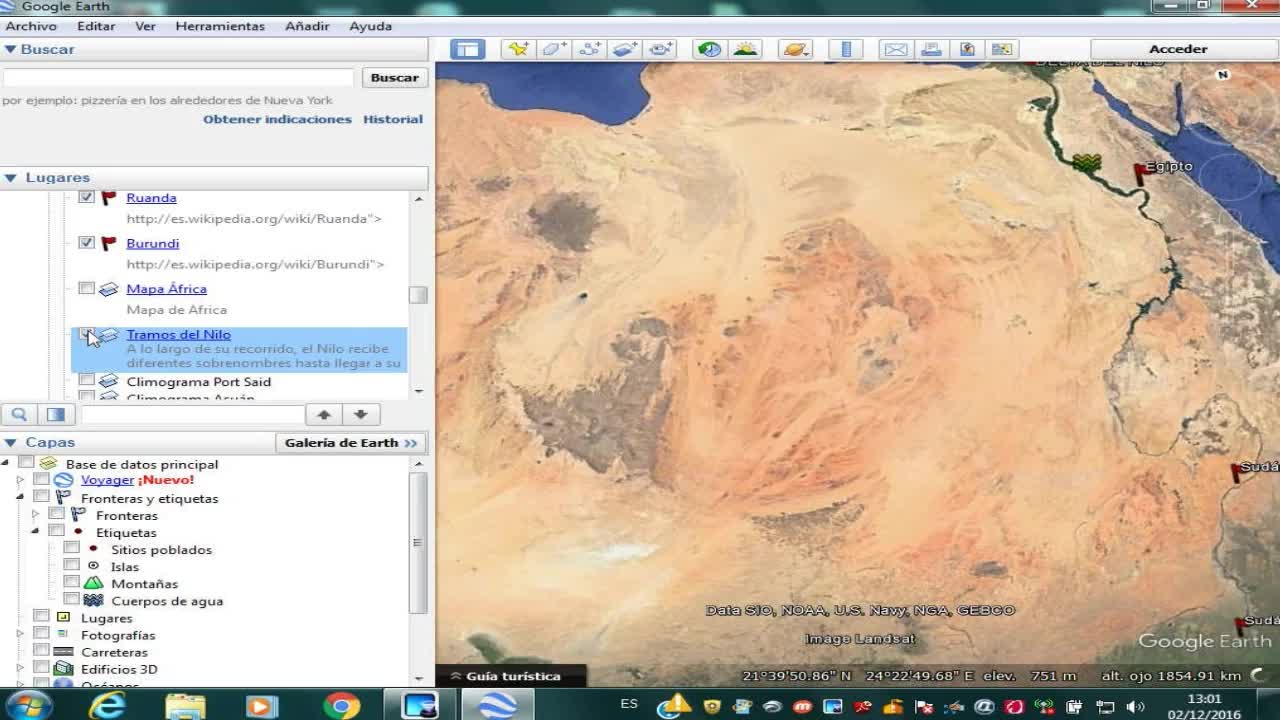Screen dimensions: 1280x720
Task: Click the Montañas green mountain icon
Action: [x=93, y=583]
